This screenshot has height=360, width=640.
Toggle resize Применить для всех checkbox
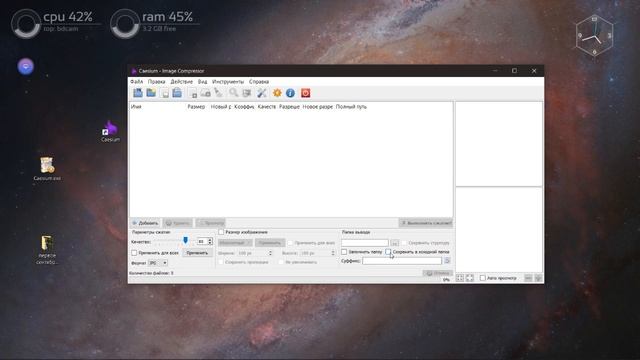coord(290,243)
